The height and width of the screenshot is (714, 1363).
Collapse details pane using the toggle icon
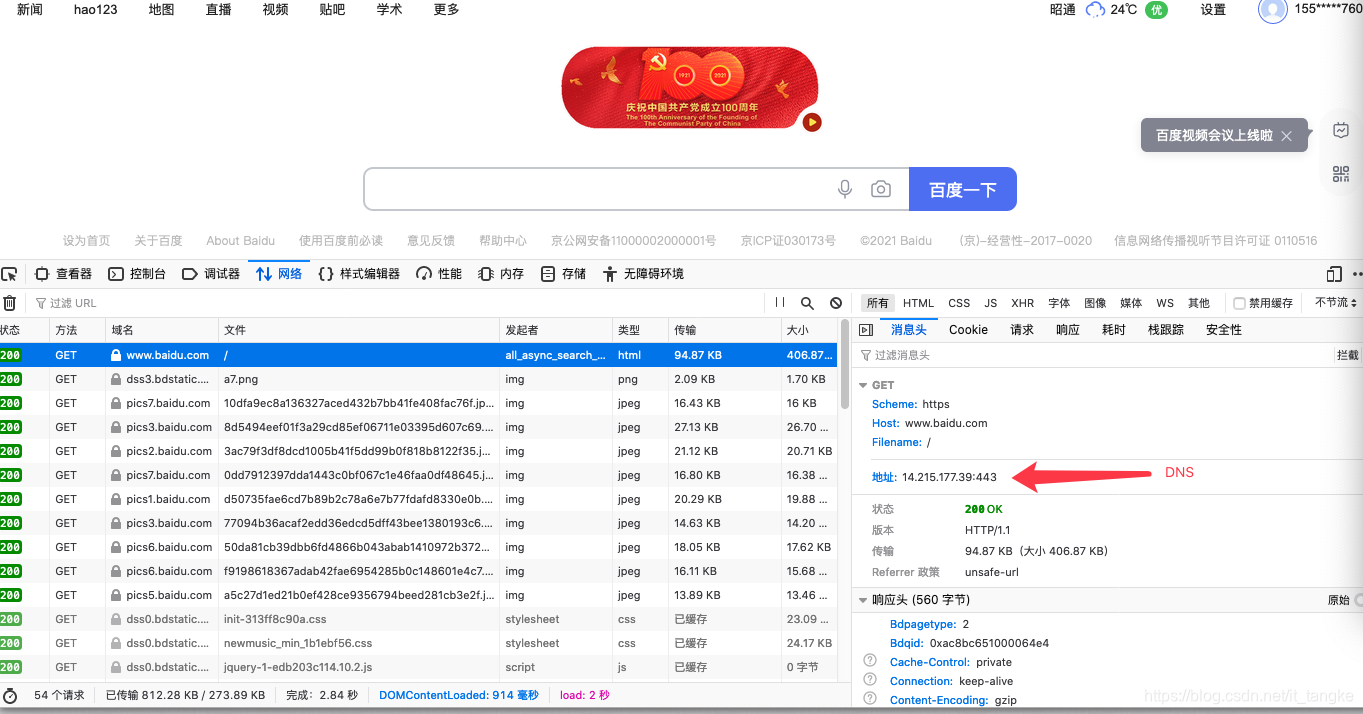[866, 330]
